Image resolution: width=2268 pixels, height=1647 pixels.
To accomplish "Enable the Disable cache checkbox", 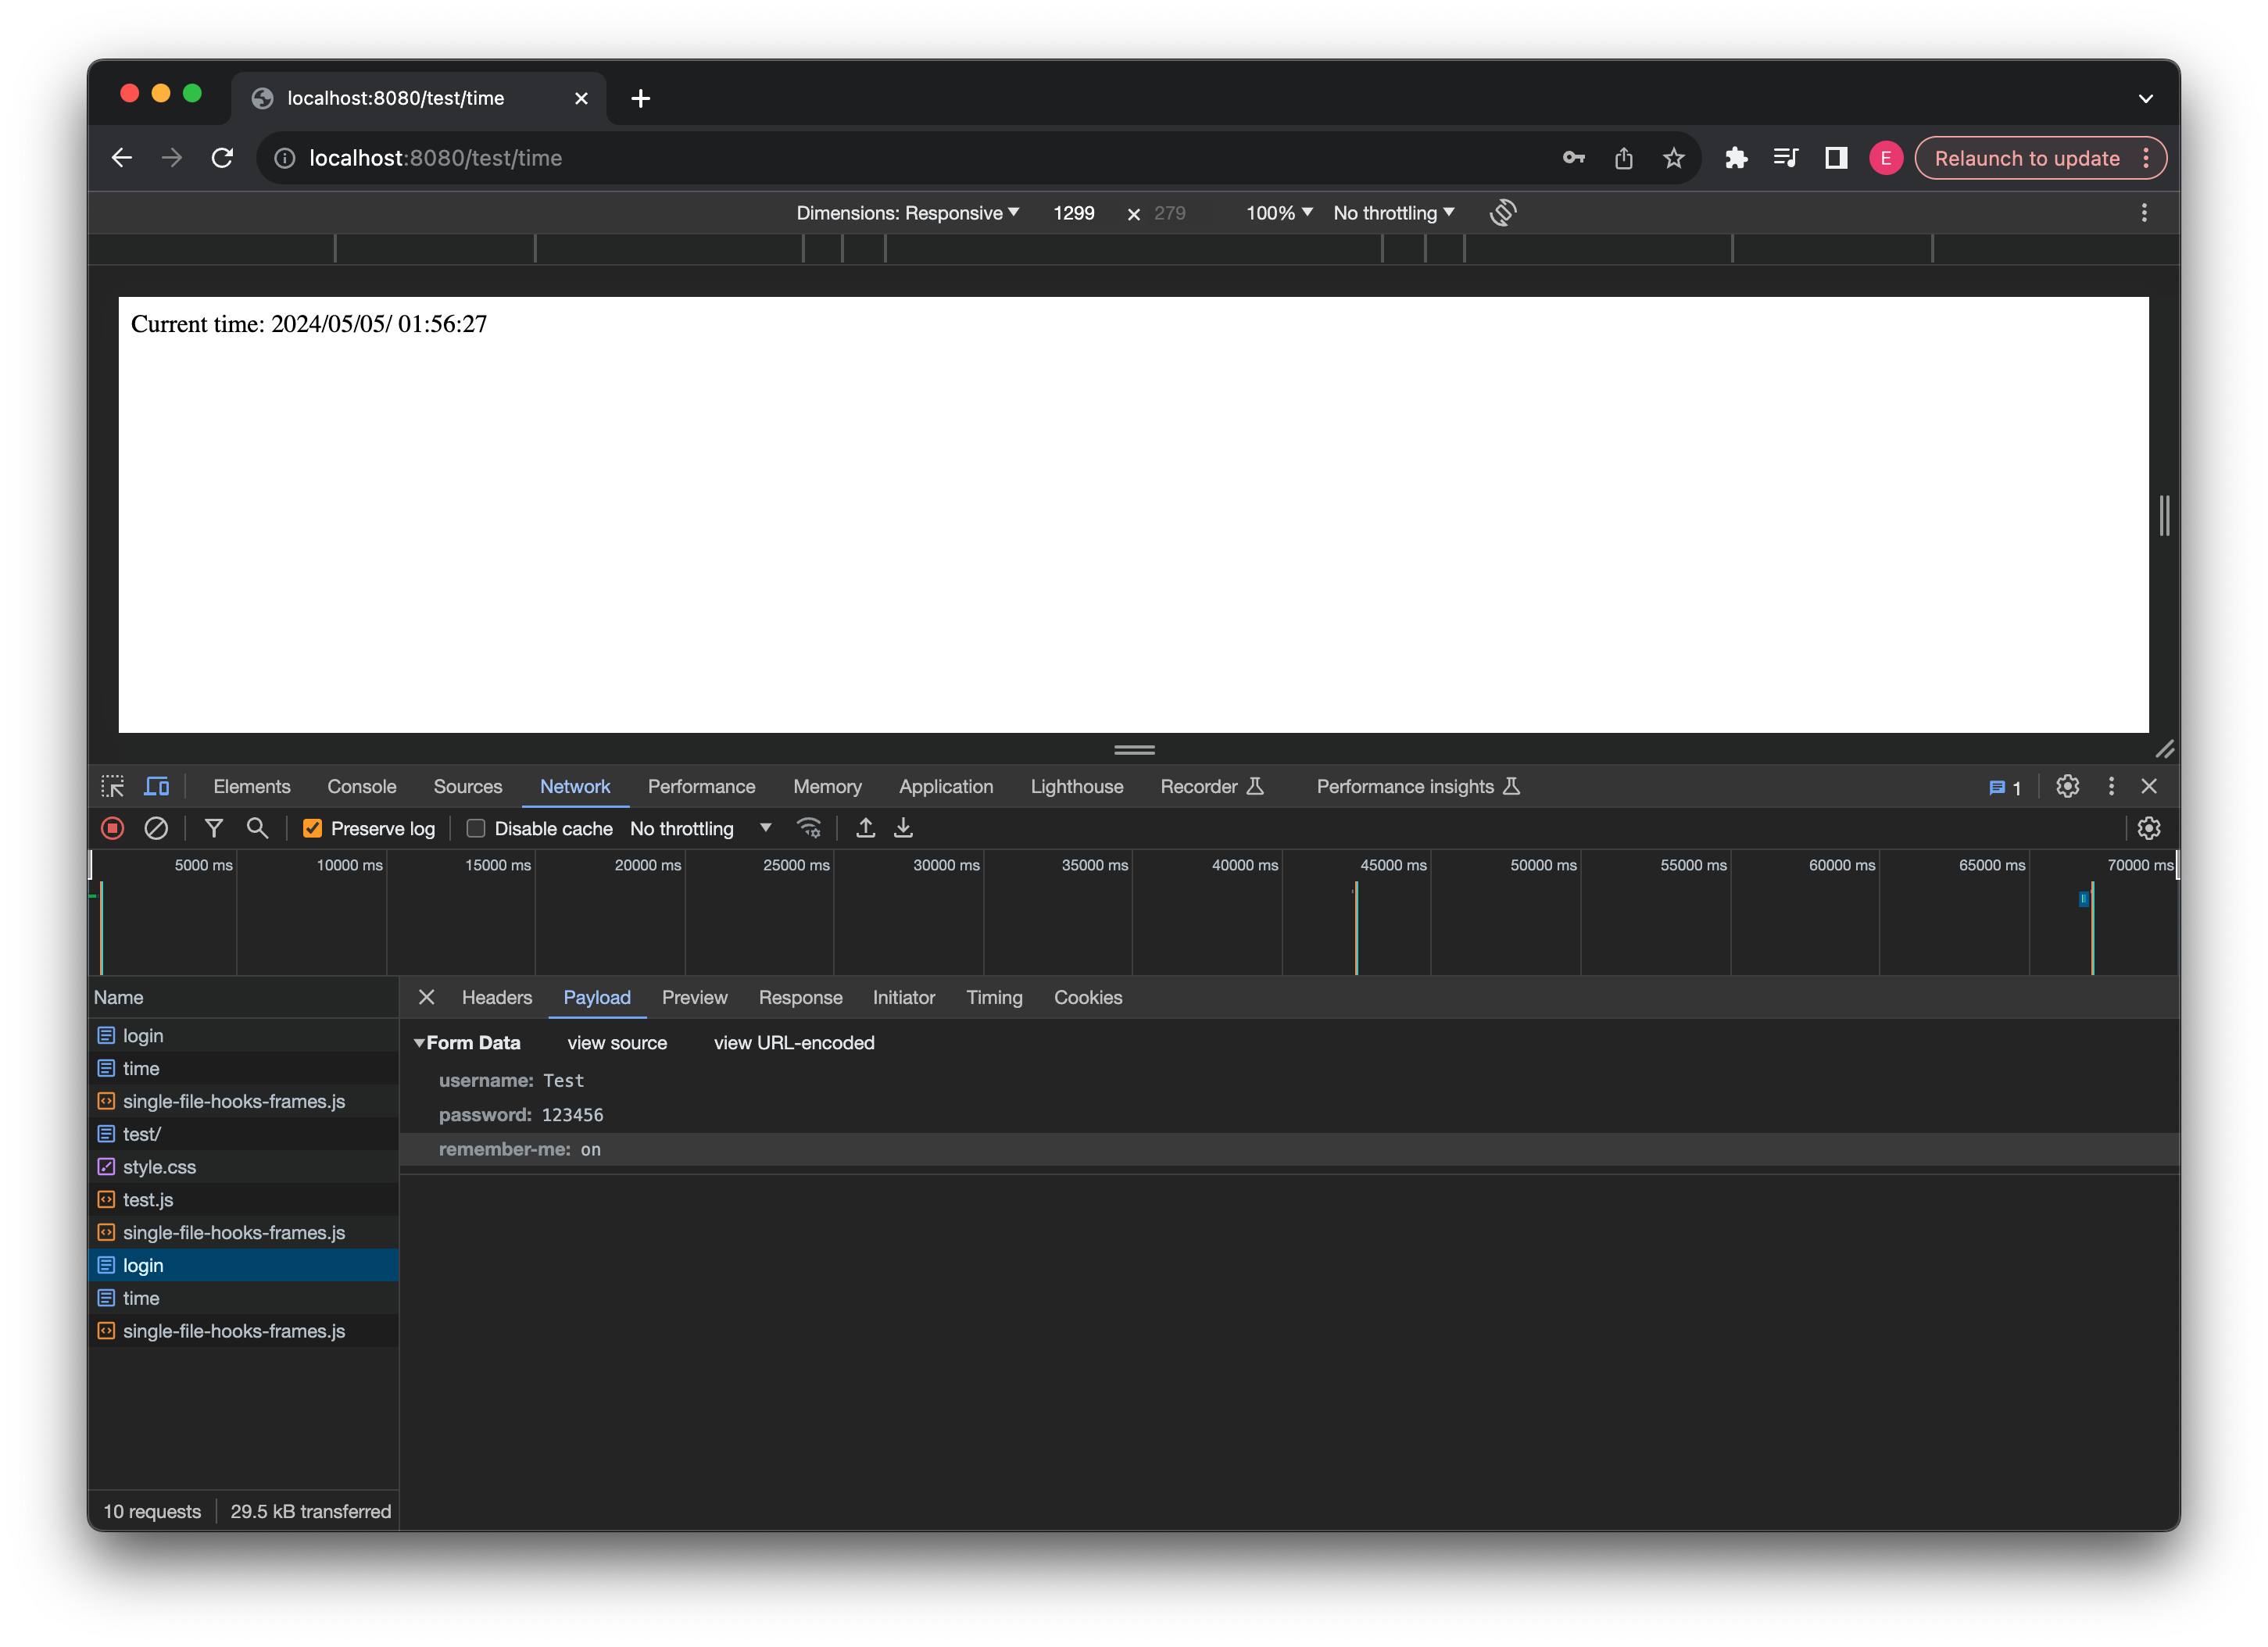I will point(477,828).
